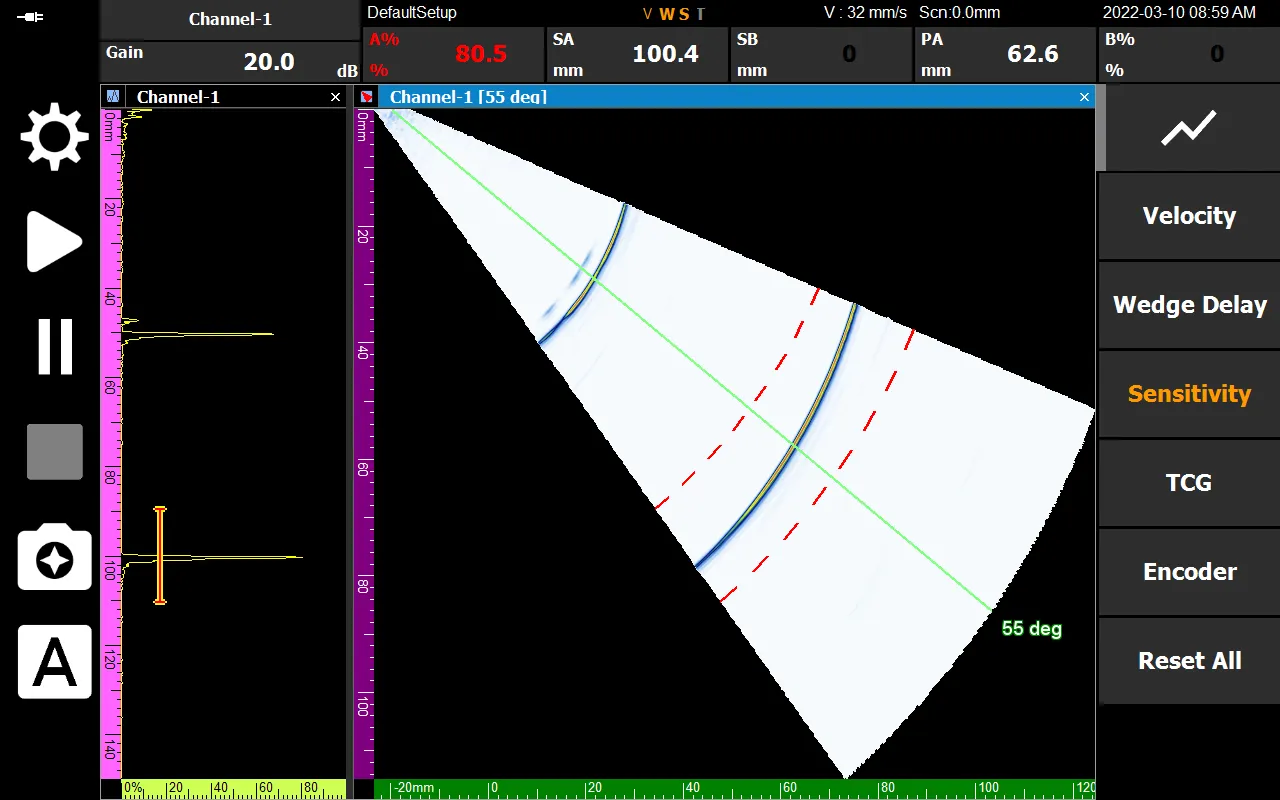Click Reset All button
The height and width of the screenshot is (800, 1280).
[1189, 661]
